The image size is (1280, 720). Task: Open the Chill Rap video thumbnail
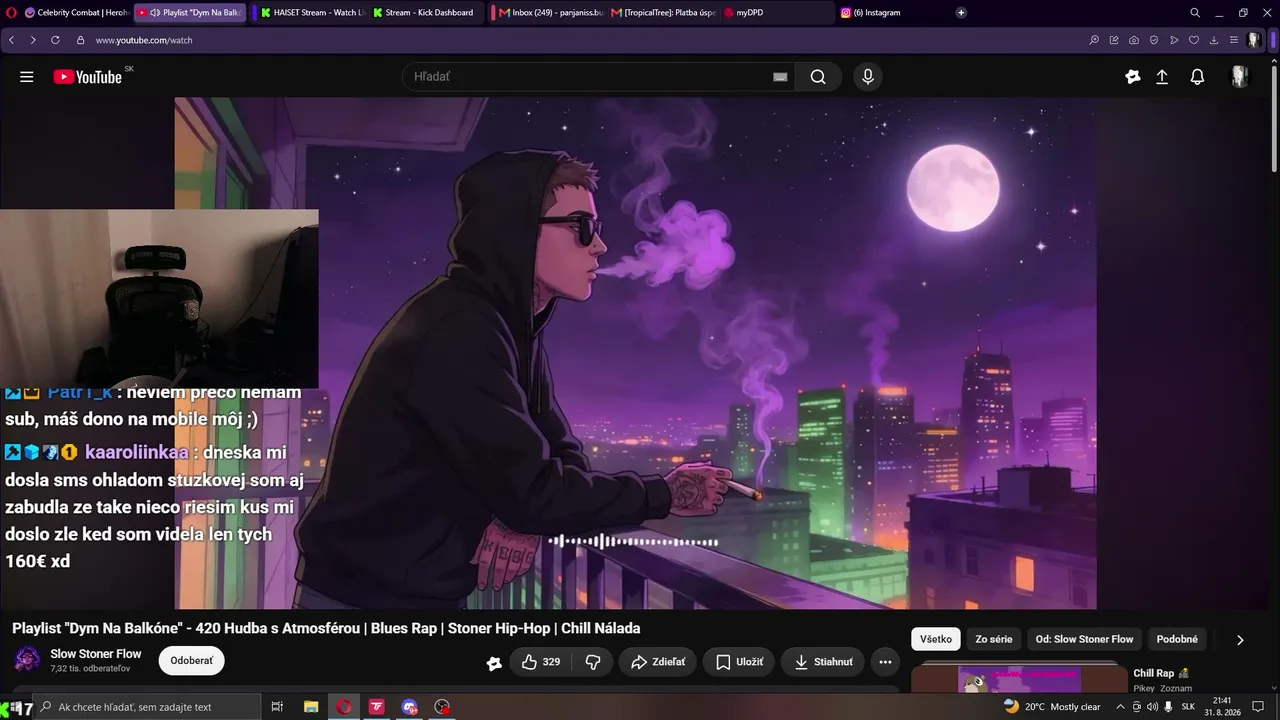pos(1019,677)
